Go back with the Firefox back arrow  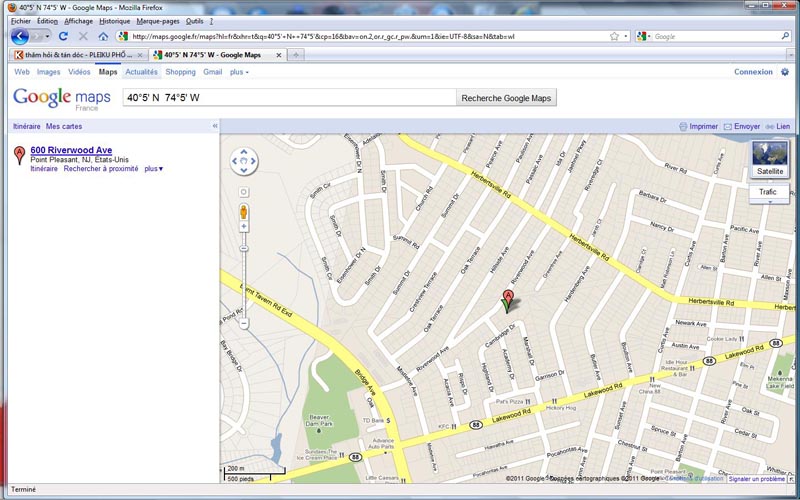[x=19, y=36]
